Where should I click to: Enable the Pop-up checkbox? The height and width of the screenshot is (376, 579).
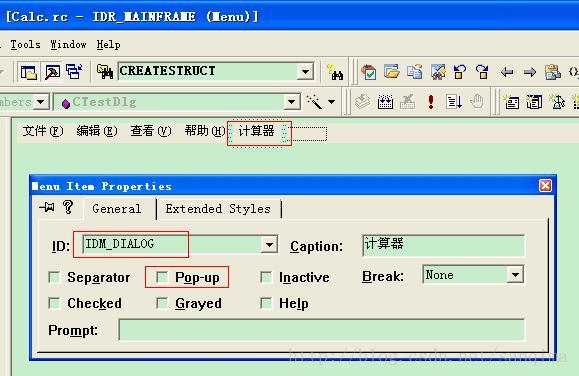pos(162,277)
